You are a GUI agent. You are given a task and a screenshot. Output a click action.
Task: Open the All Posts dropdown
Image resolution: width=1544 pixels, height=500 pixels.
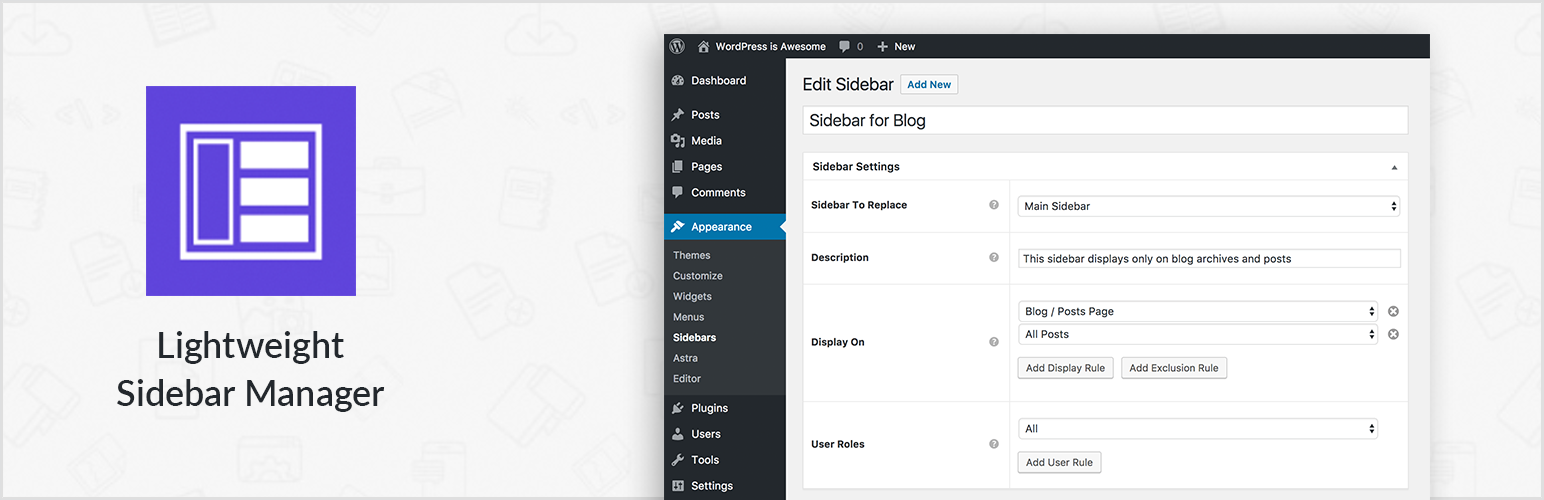tap(1197, 334)
